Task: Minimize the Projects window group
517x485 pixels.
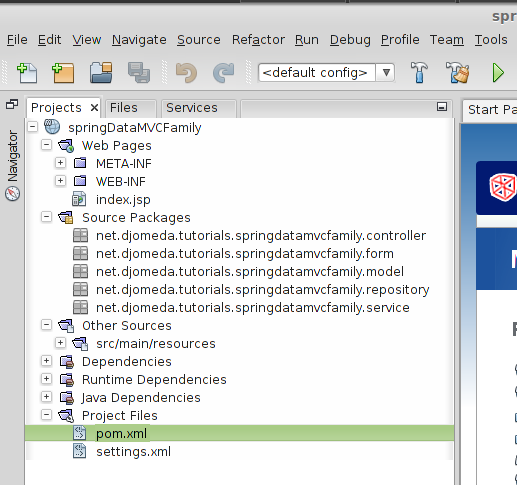Action: coord(442,107)
